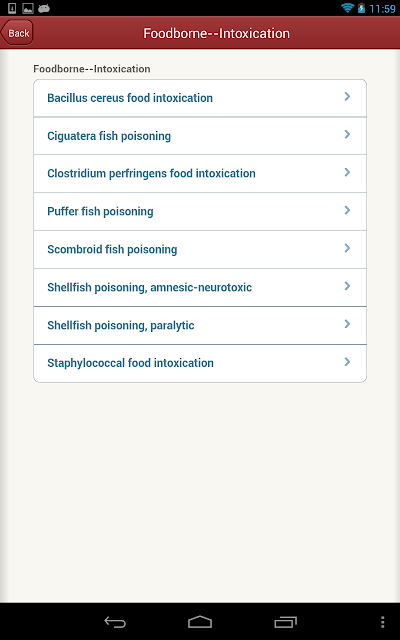Screen dimensions: 400x640
Task: Open Shellfish poisoning, amnesic-neurotoxic entry
Action: tap(200, 287)
